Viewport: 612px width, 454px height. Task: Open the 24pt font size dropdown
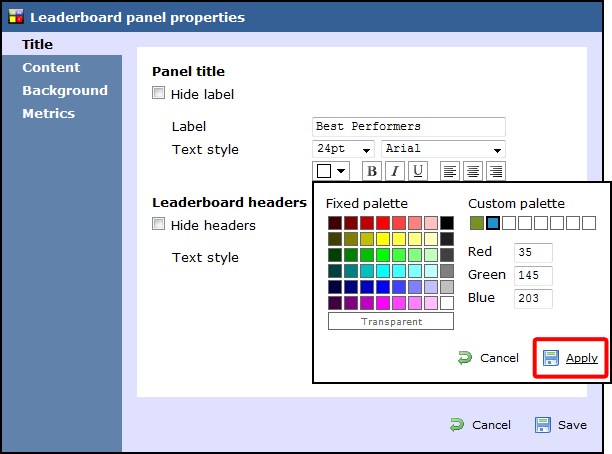pos(343,149)
